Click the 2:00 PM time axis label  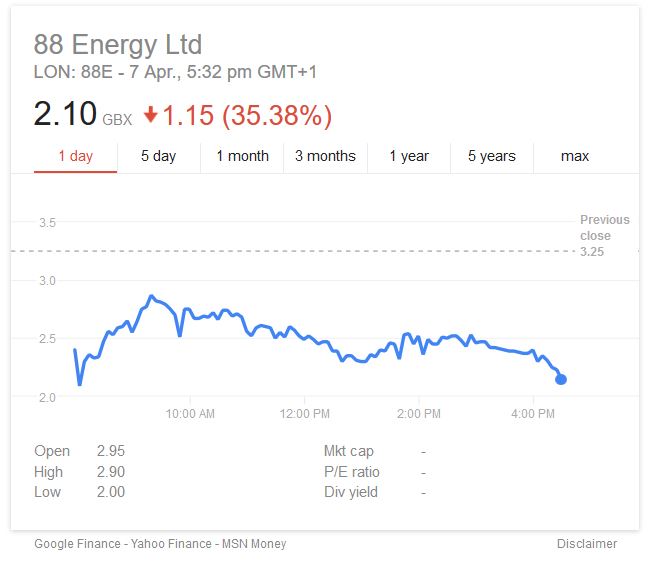tap(419, 413)
